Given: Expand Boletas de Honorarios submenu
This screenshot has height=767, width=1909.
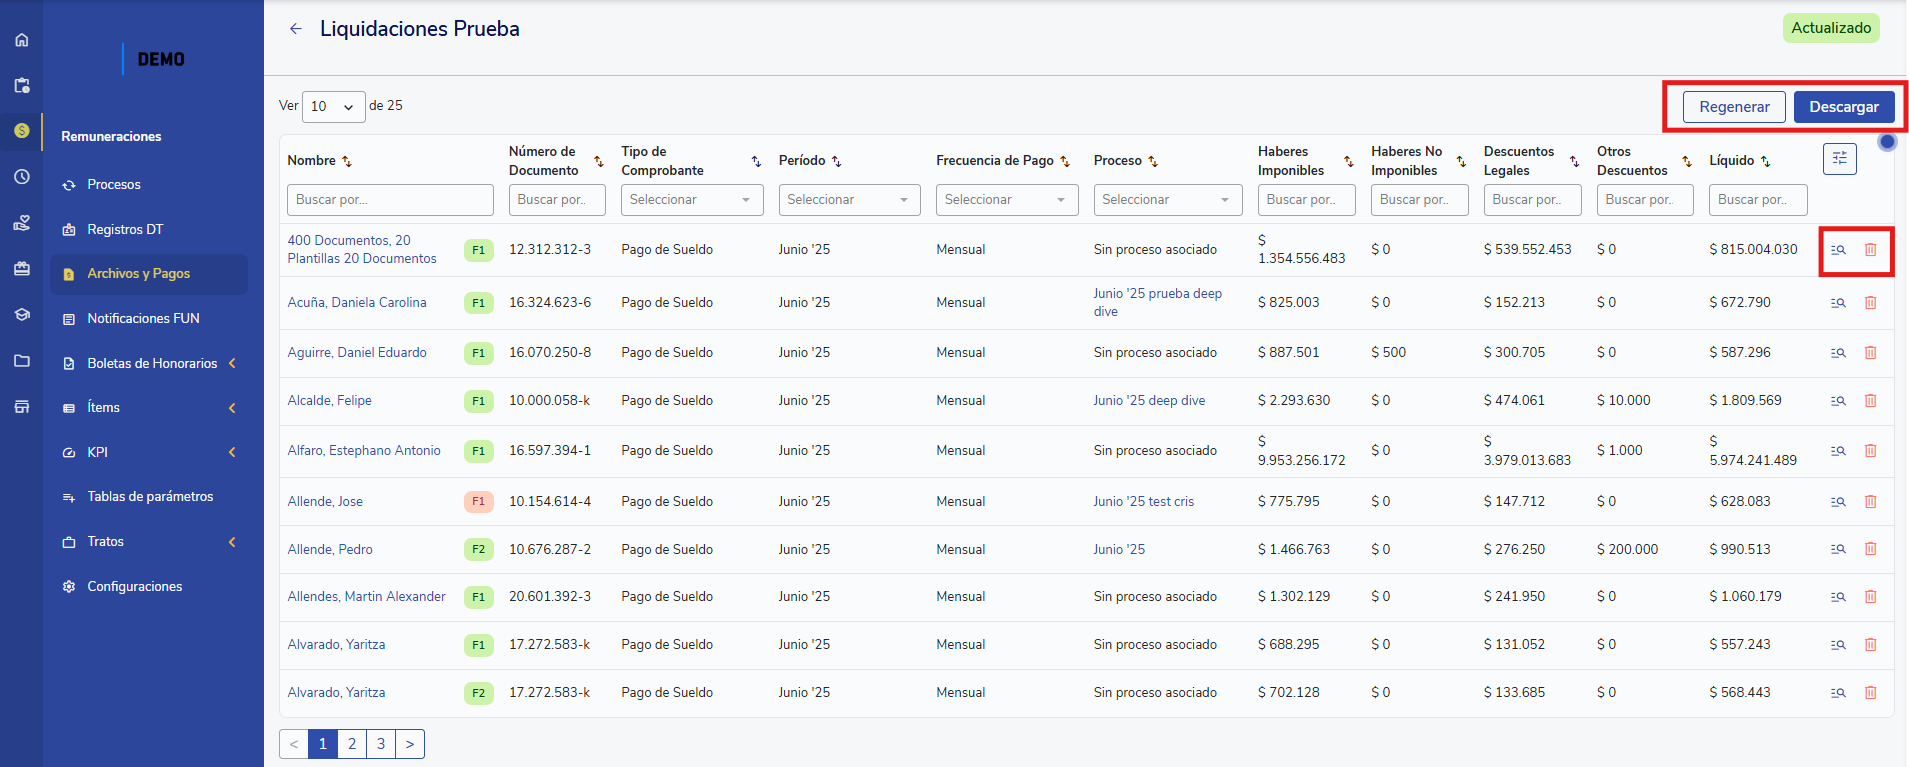Looking at the screenshot, I should tap(152, 364).
